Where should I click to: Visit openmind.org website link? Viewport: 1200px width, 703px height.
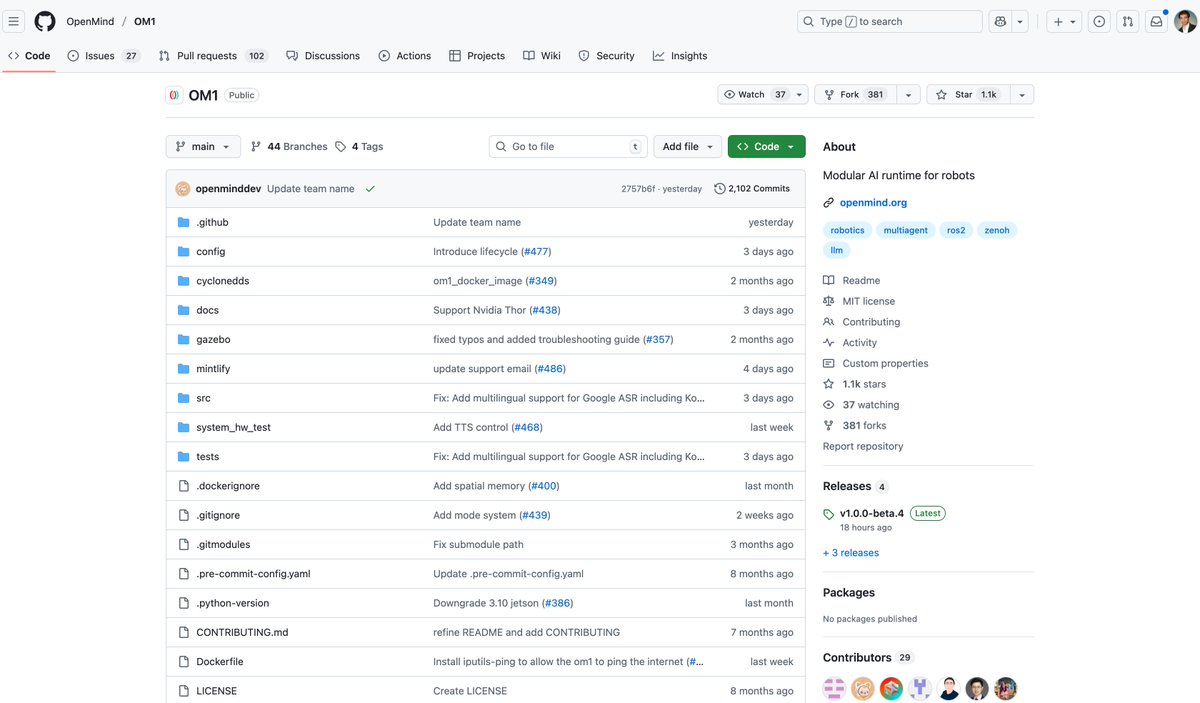pyautogui.click(x=873, y=203)
